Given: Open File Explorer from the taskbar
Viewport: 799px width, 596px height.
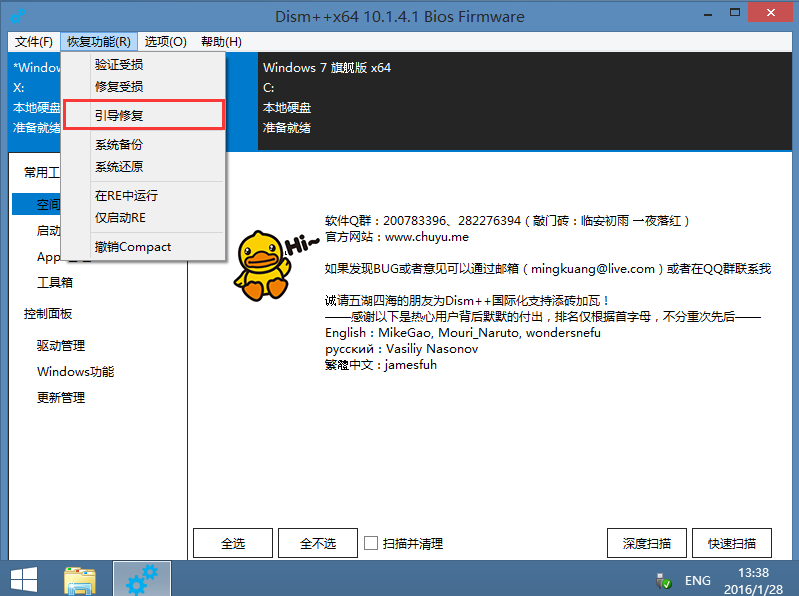Looking at the screenshot, I should point(79,580).
